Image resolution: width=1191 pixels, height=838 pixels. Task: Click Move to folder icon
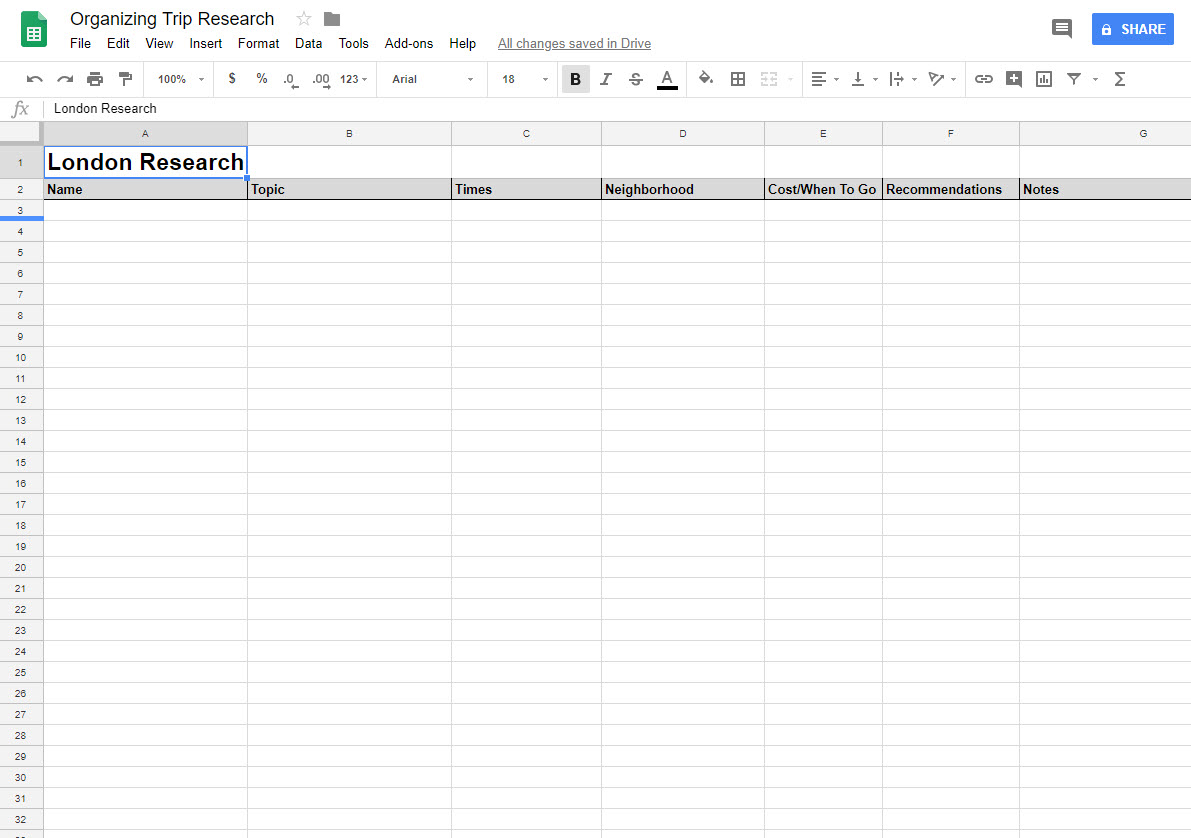point(332,18)
